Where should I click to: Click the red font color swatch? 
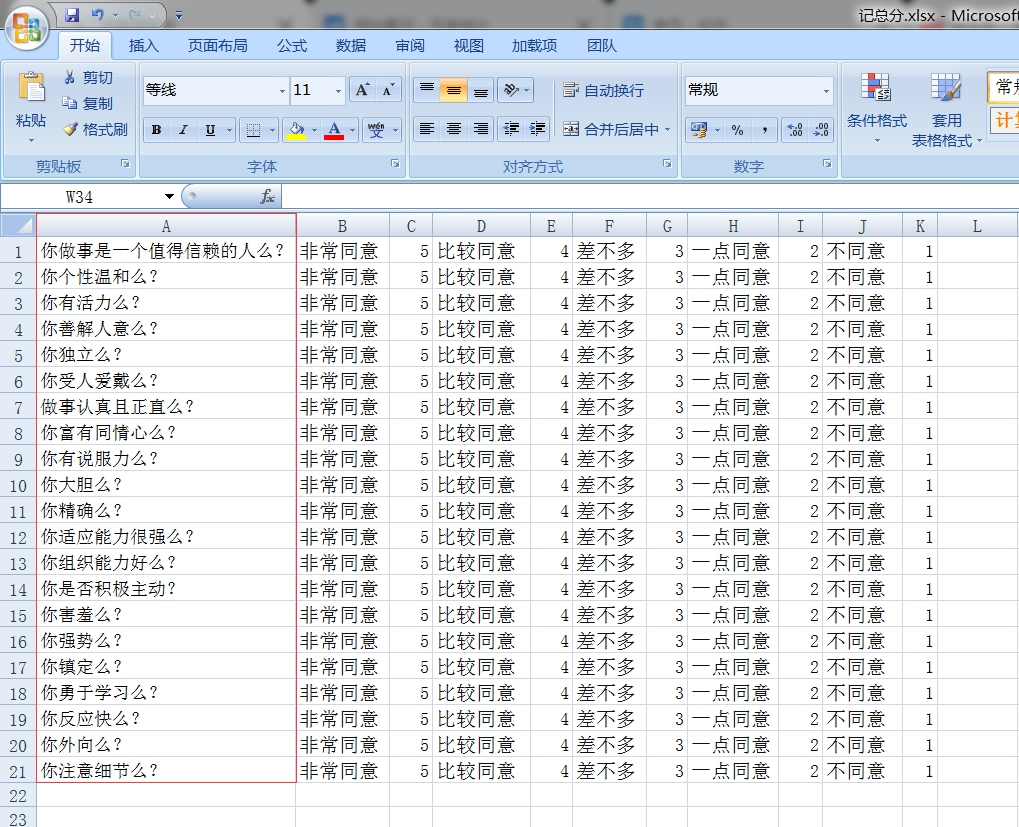(334, 130)
